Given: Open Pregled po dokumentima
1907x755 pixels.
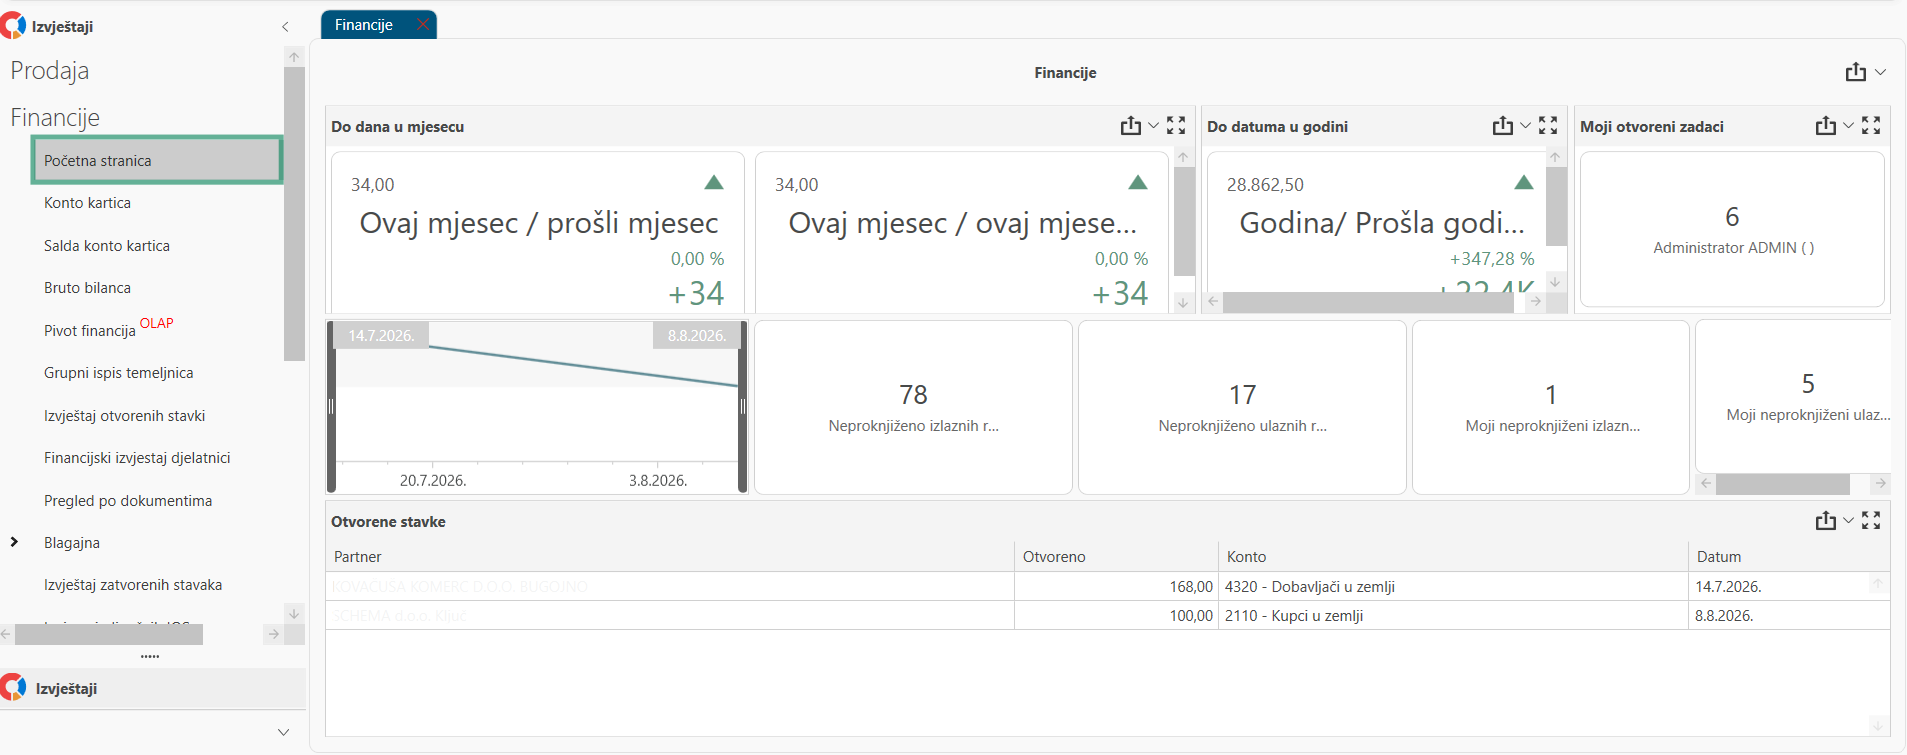Looking at the screenshot, I should [128, 501].
